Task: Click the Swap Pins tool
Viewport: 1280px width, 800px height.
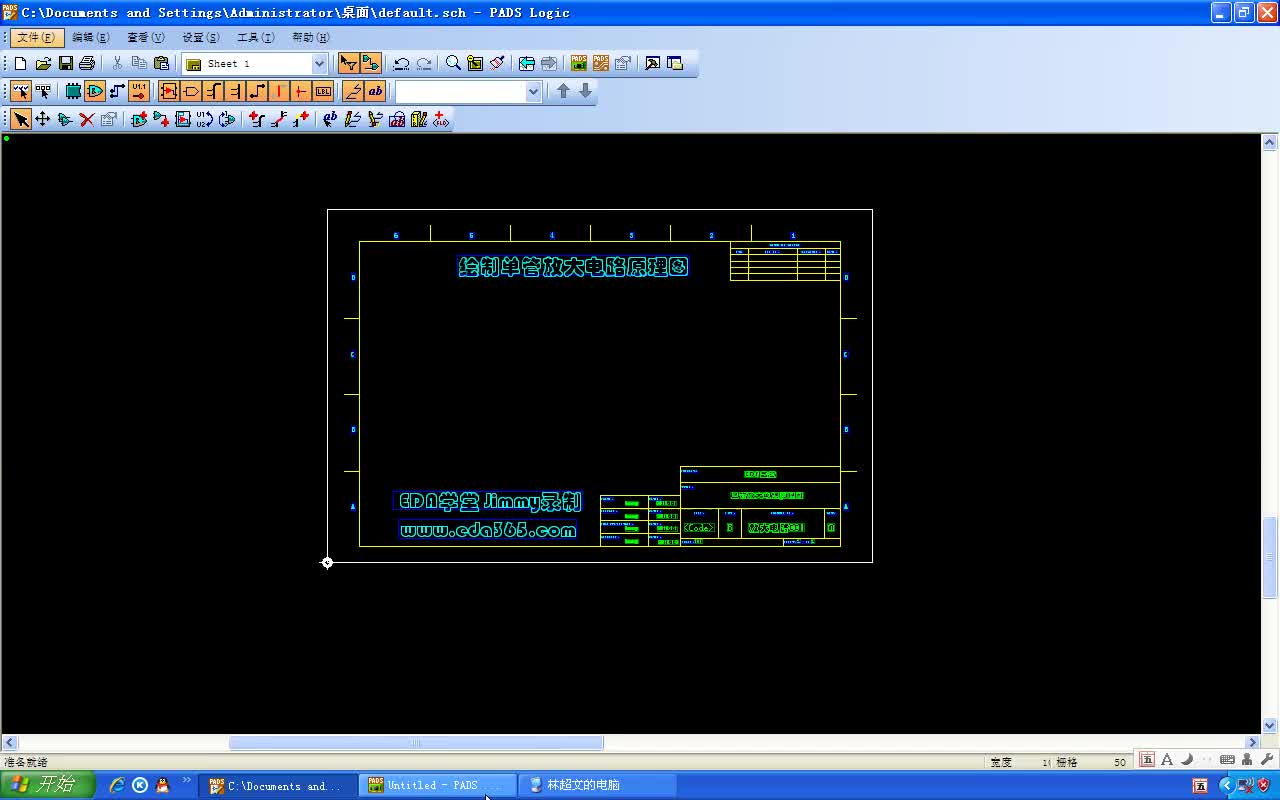Action: (x=227, y=119)
